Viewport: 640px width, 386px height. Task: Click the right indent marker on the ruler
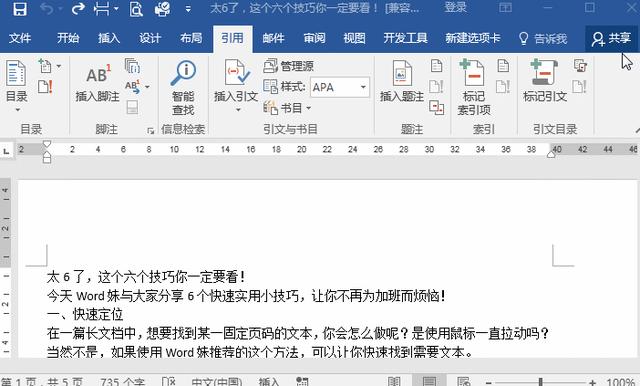[x=551, y=154]
